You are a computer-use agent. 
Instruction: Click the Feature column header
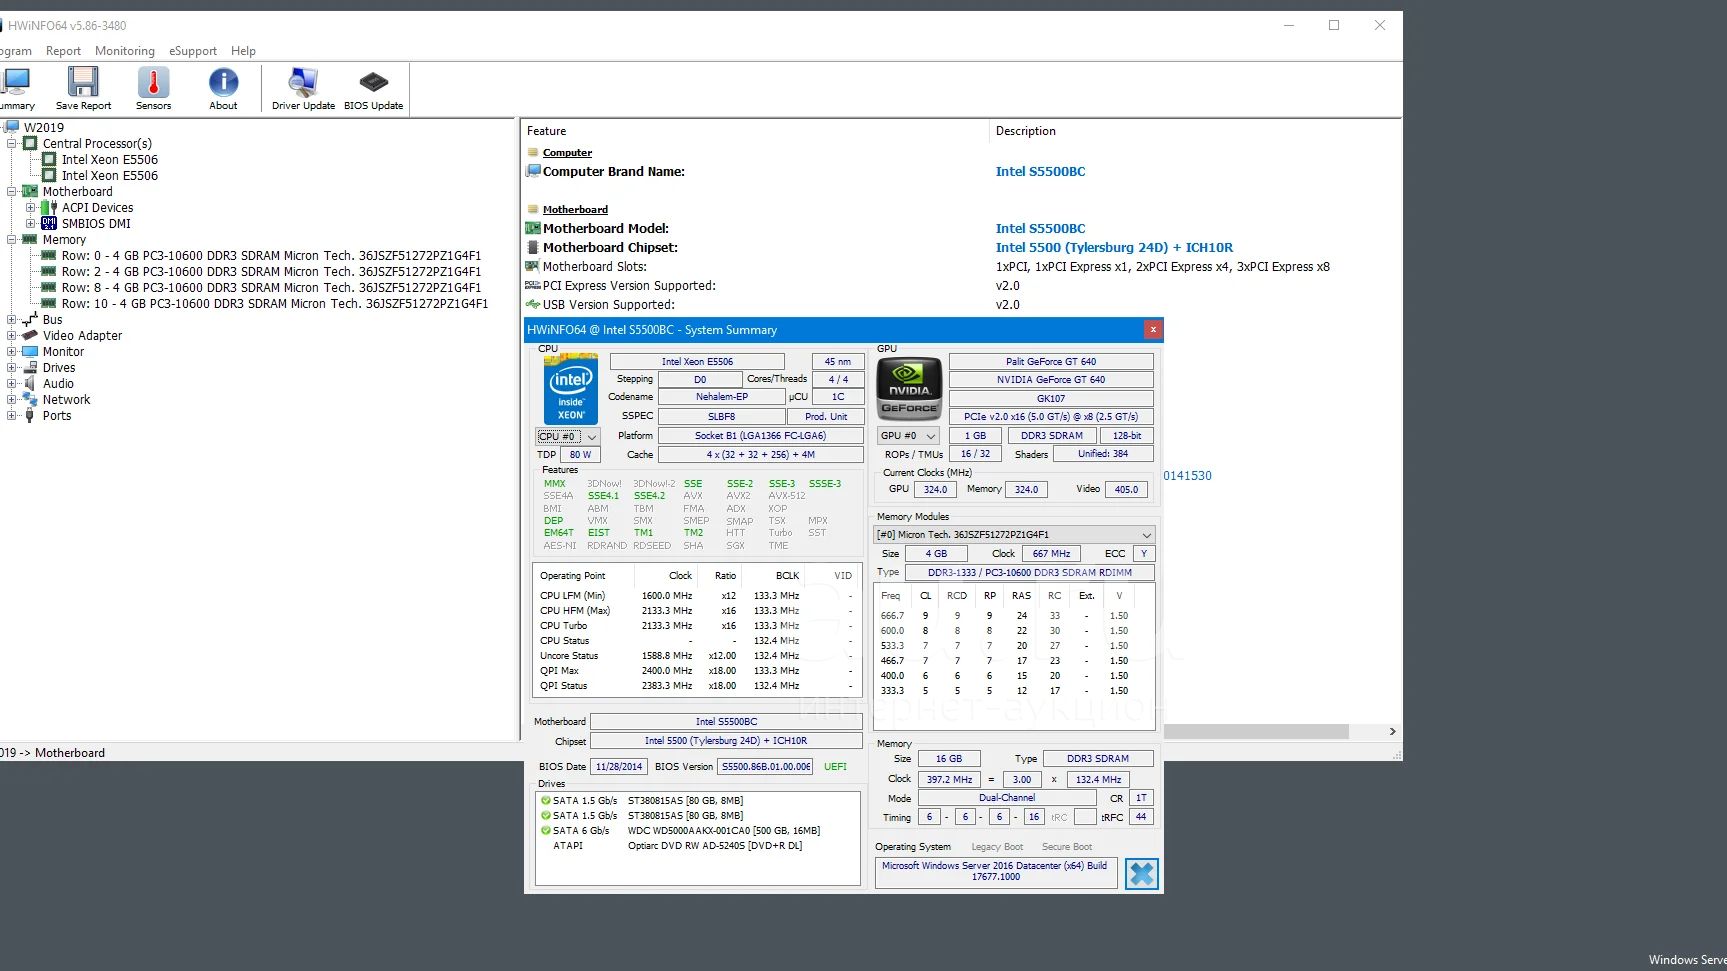pyautogui.click(x=755, y=131)
